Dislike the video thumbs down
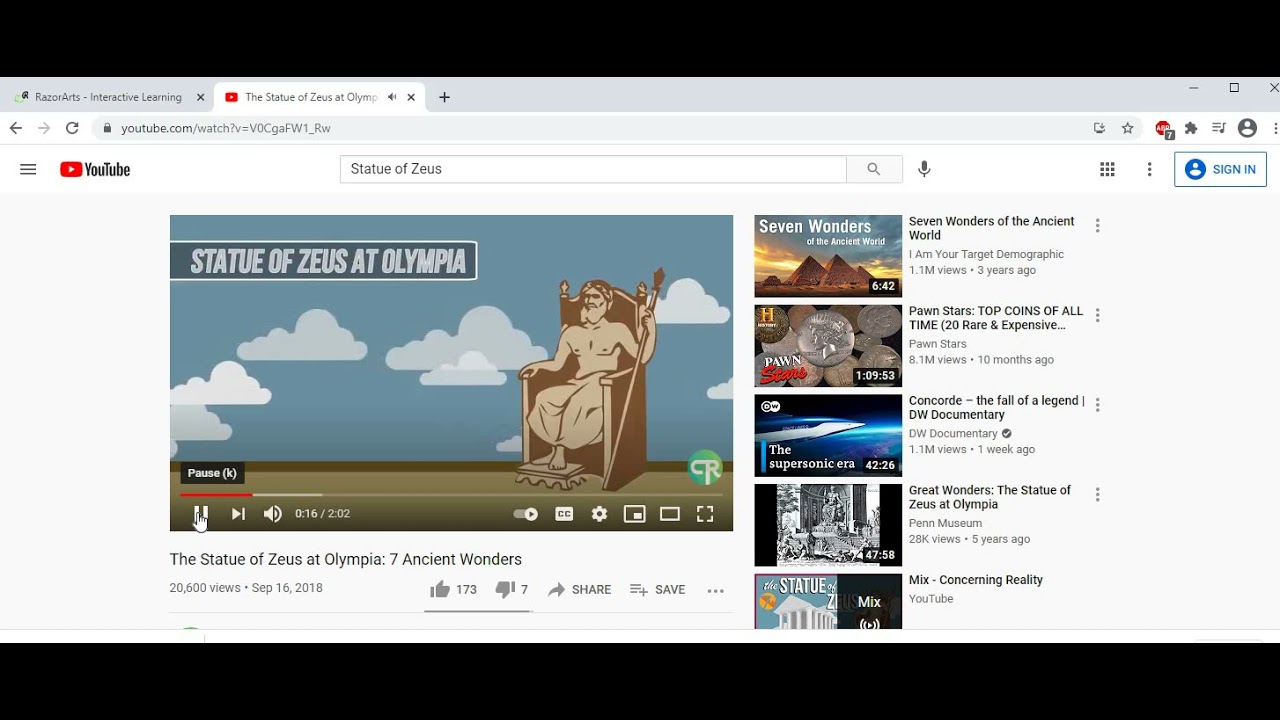 [x=511, y=590]
